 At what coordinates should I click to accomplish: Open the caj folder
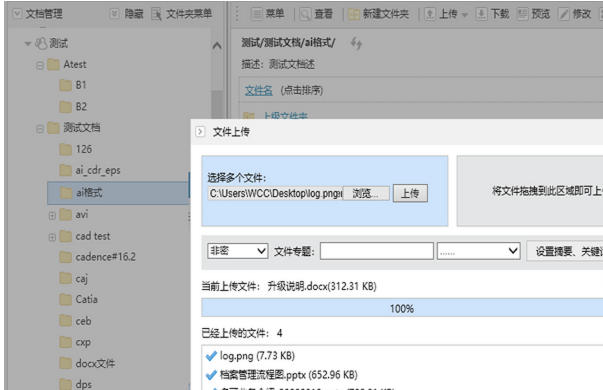point(74,278)
